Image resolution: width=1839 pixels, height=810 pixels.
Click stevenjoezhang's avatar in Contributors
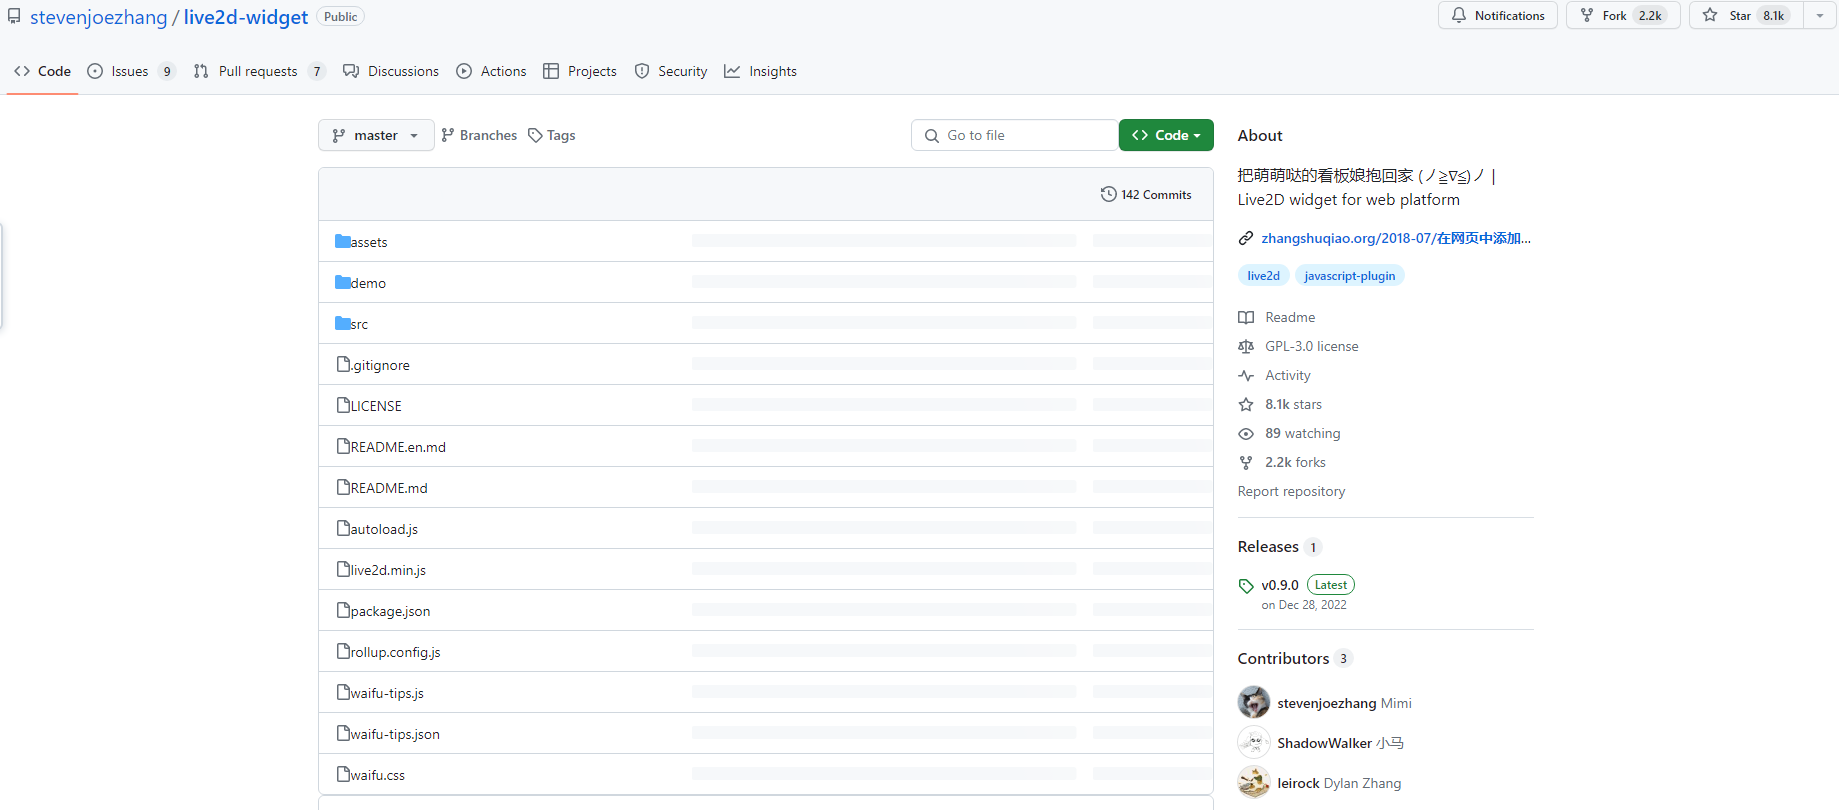coord(1254,702)
